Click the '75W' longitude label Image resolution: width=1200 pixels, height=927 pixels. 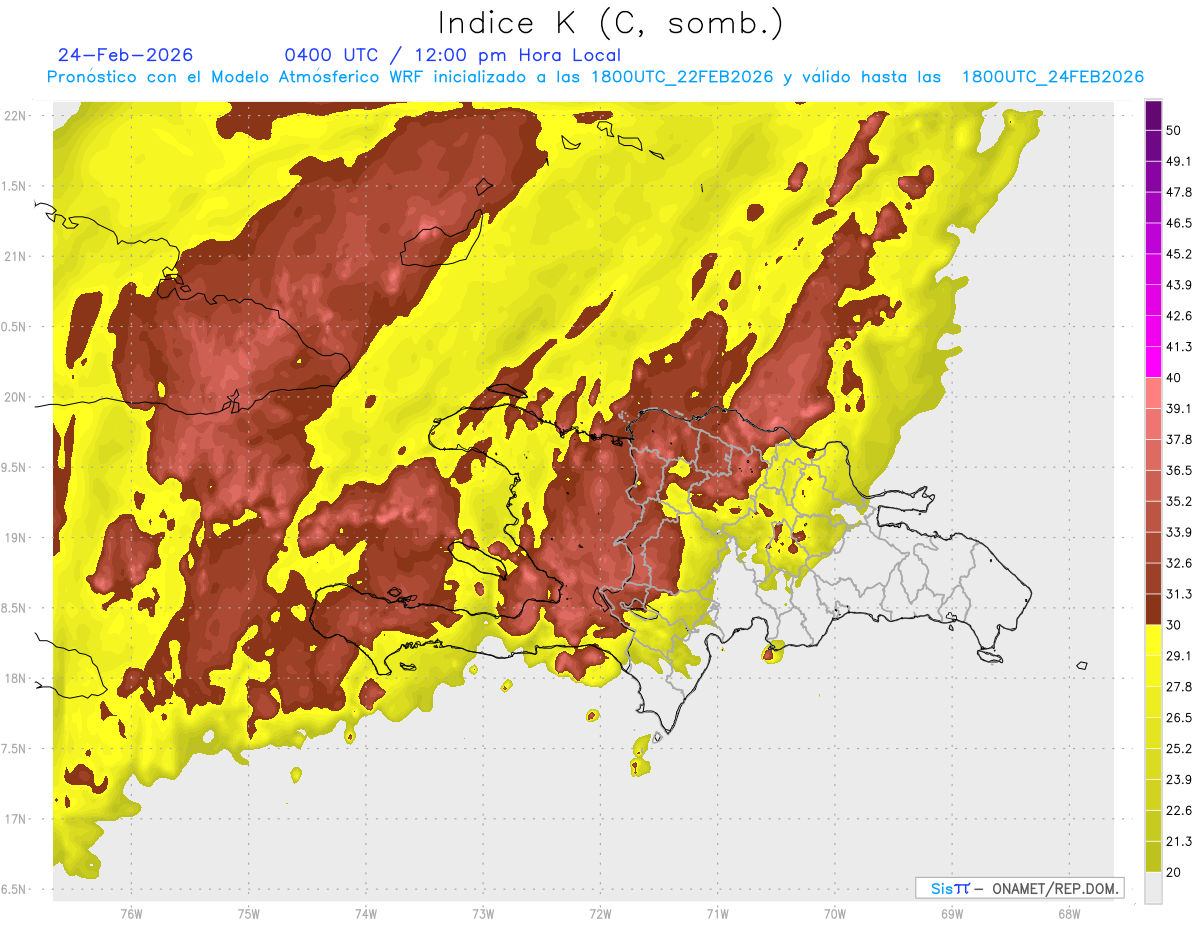tap(248, 914)
